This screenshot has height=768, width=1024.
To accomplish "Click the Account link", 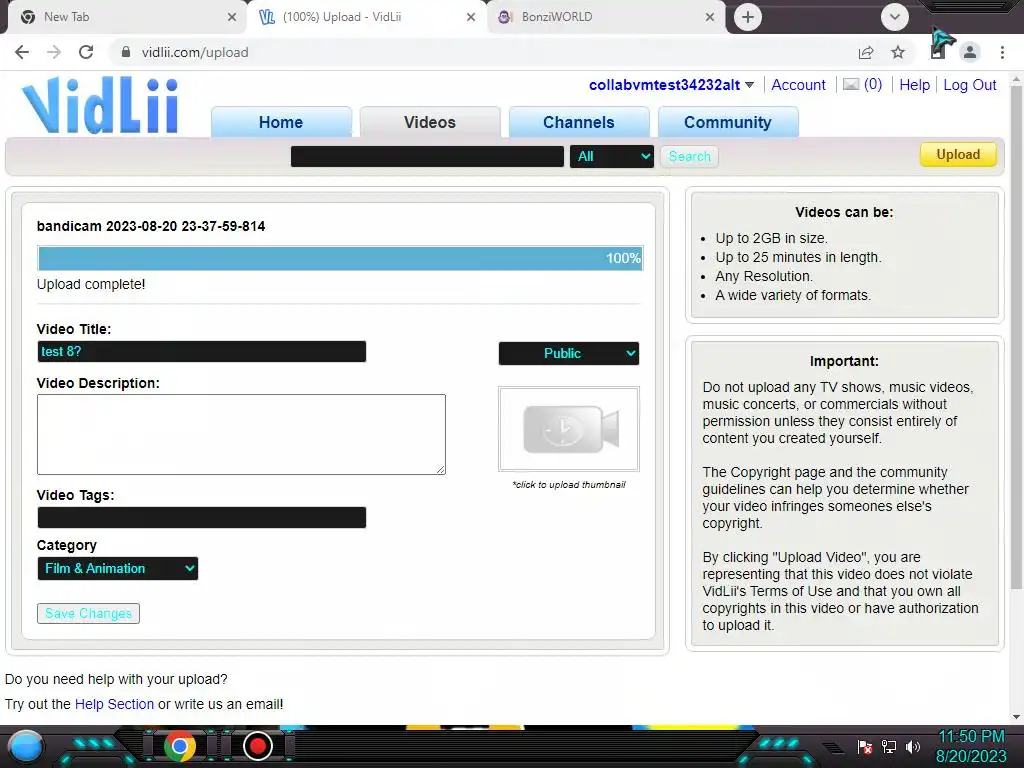I will [798, 85].
